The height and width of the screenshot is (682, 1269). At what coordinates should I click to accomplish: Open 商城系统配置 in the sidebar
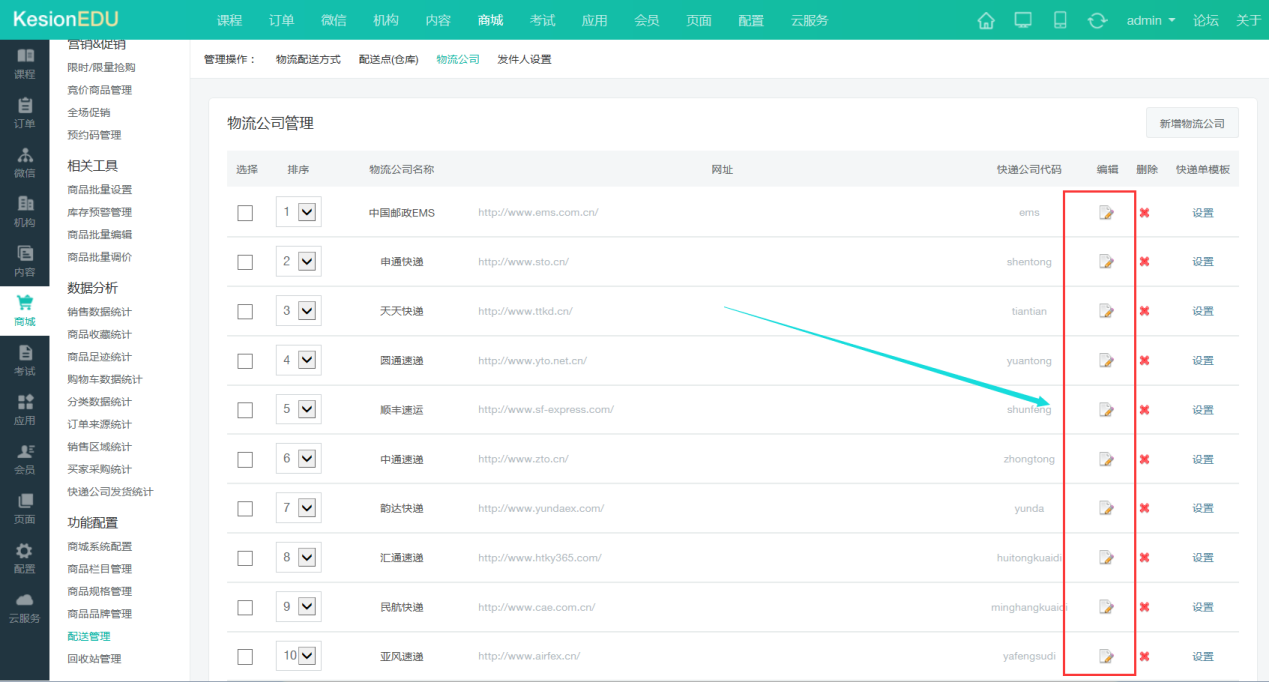pos(99,546)
